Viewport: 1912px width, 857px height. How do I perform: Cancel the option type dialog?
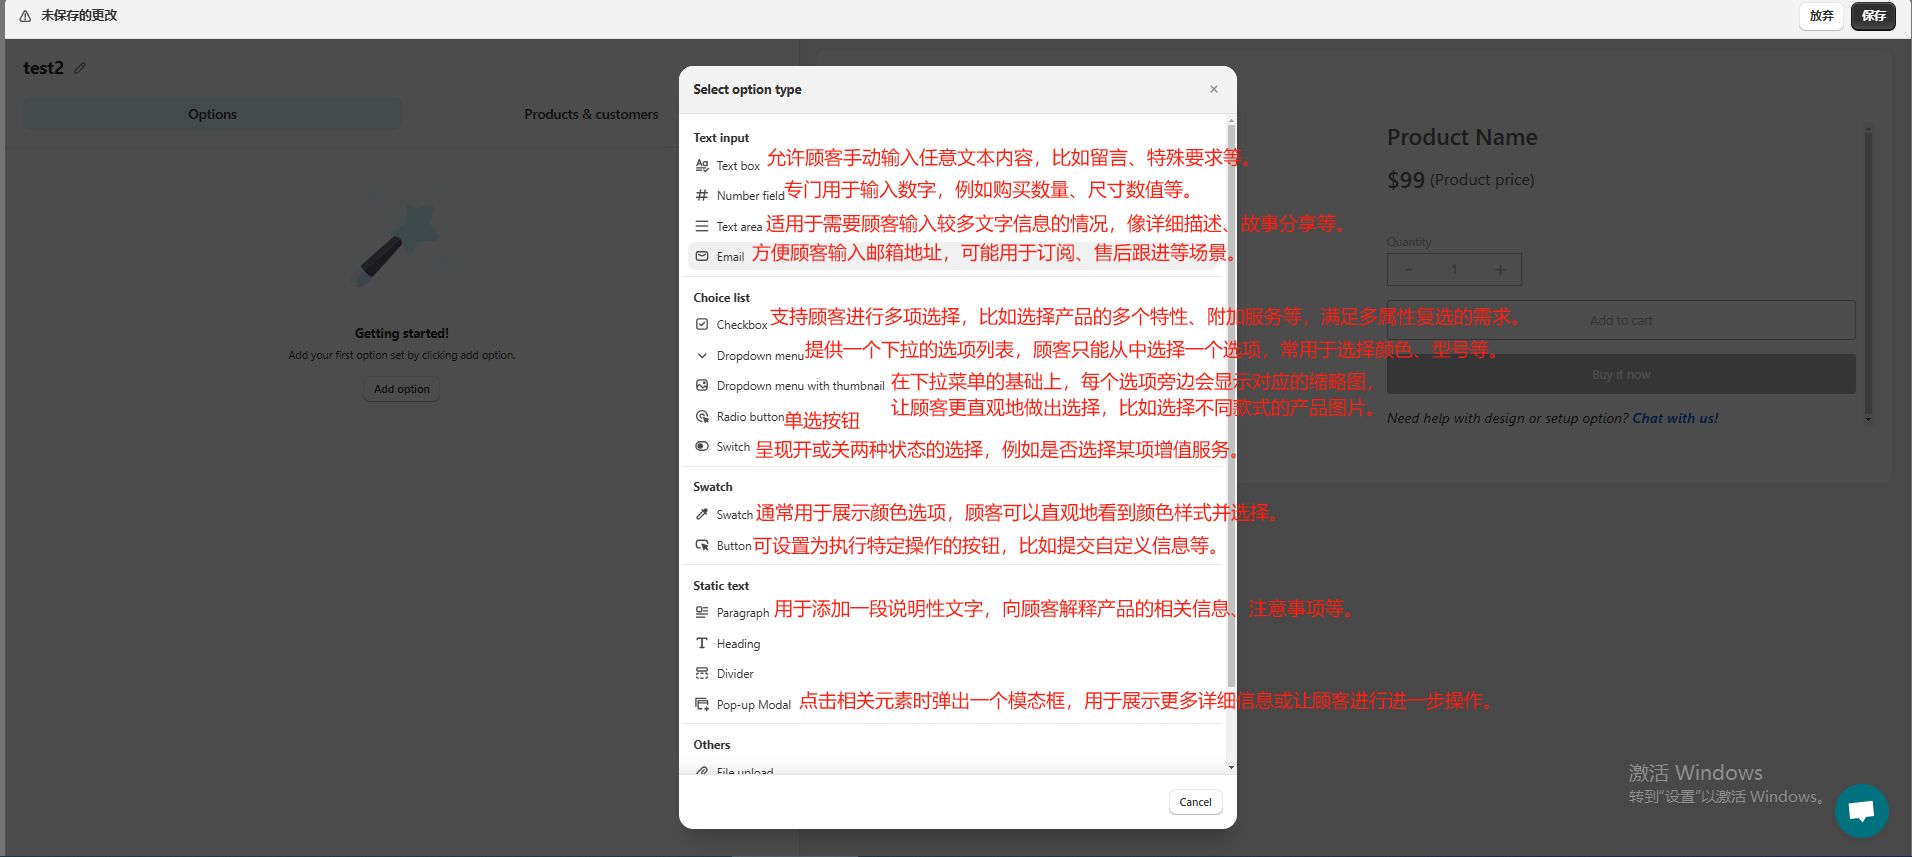click(1195, 802)
